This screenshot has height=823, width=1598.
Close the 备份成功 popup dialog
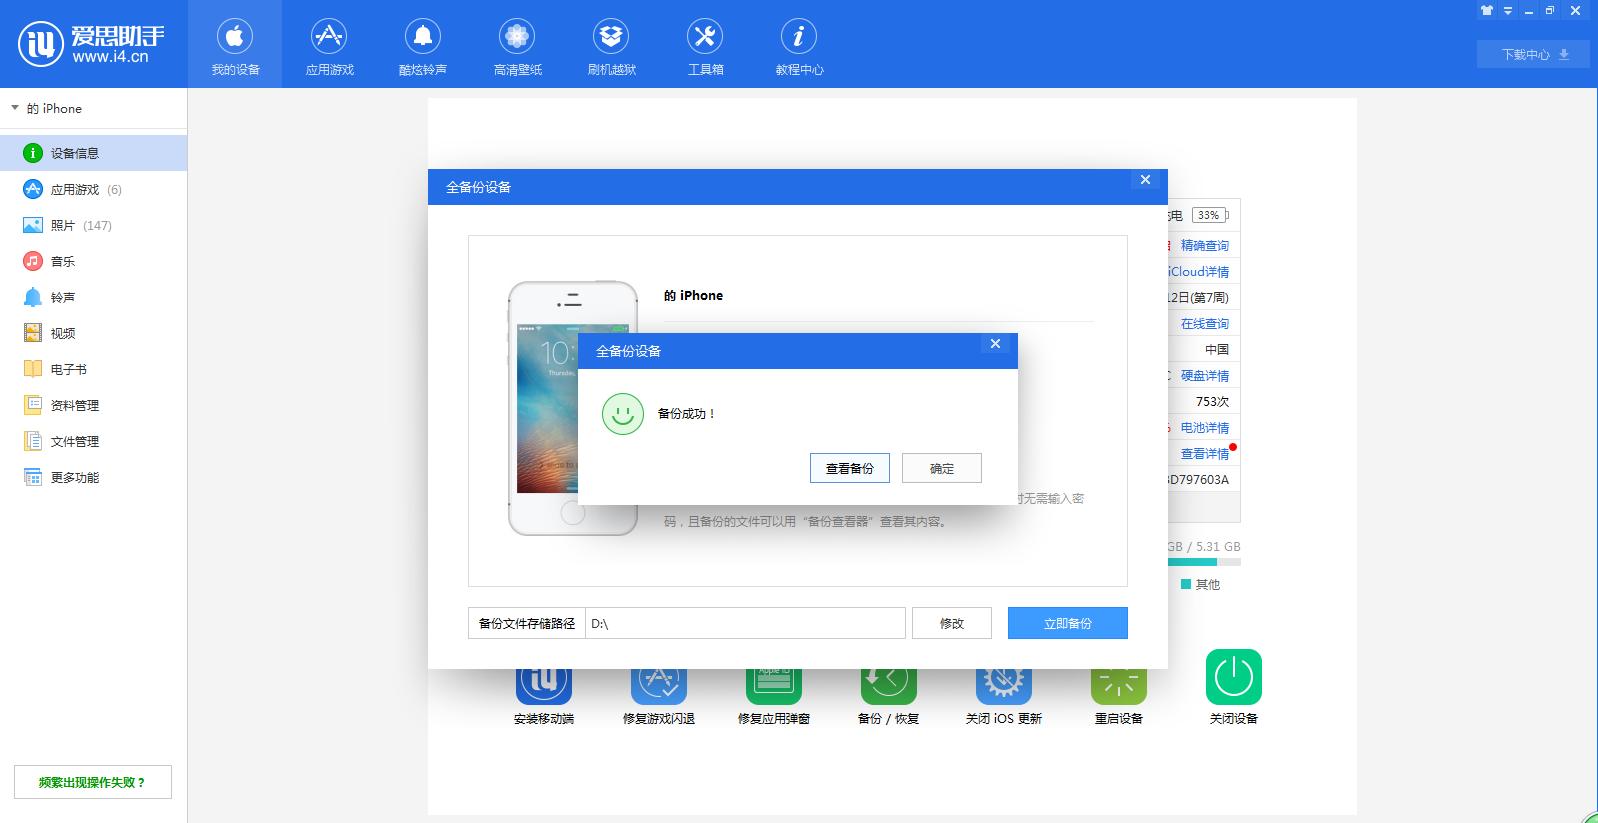pos(995,344)
